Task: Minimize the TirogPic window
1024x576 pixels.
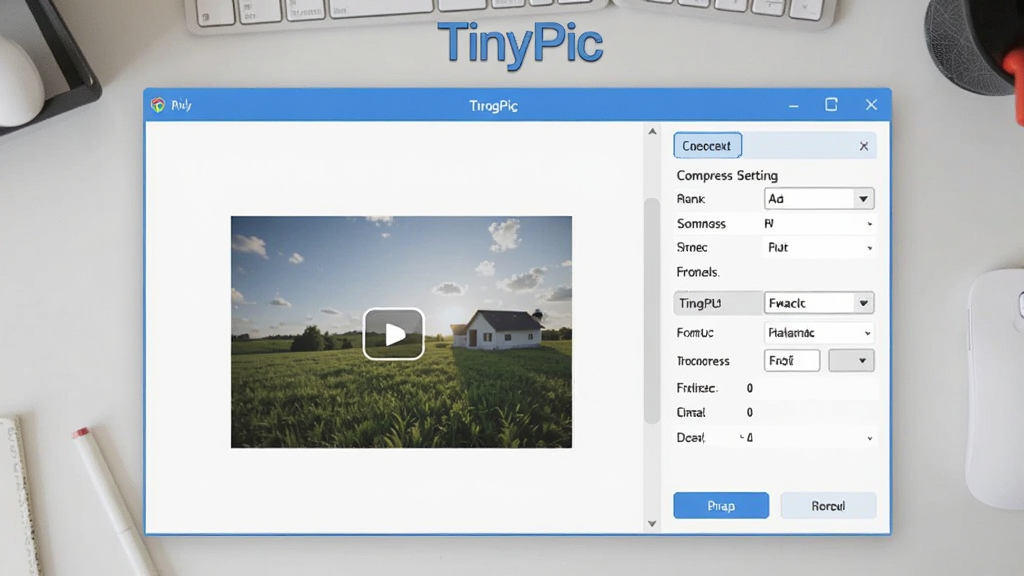Action: point(793,106)
